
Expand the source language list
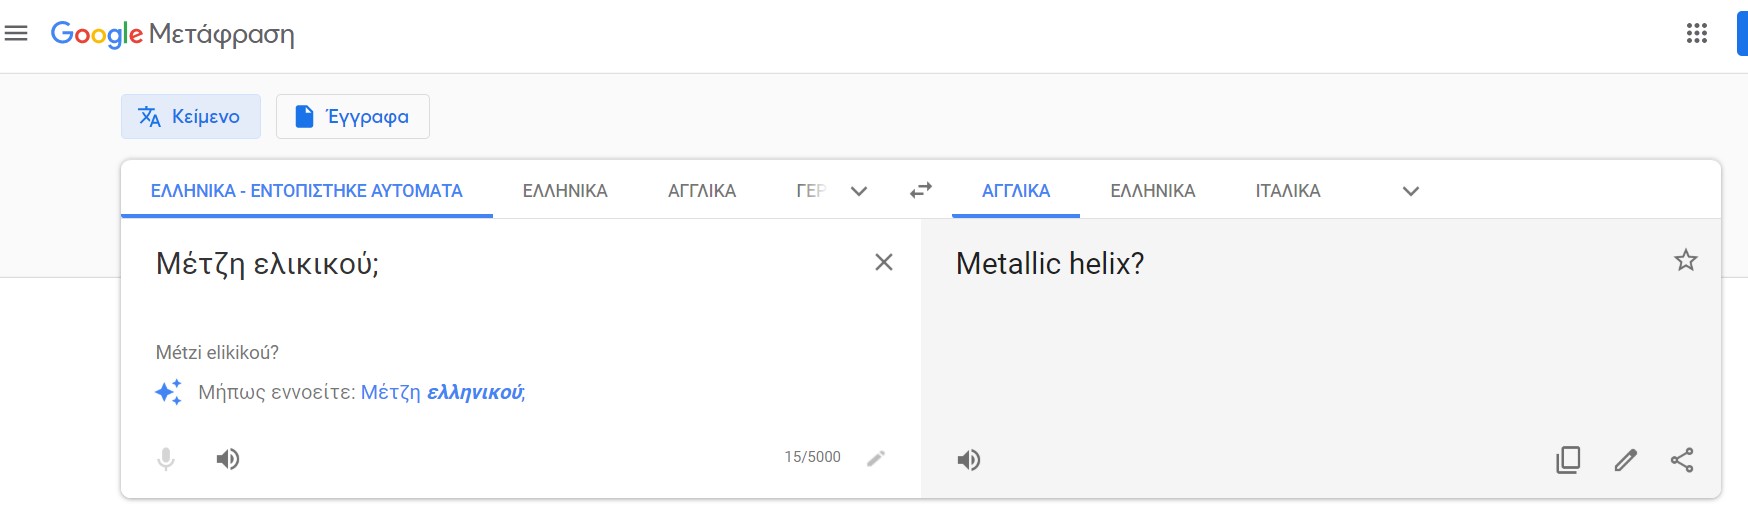(858, 191)
